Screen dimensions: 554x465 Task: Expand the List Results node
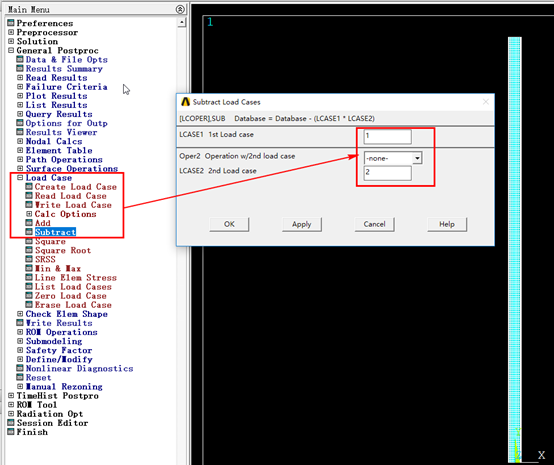pos(20,105)
